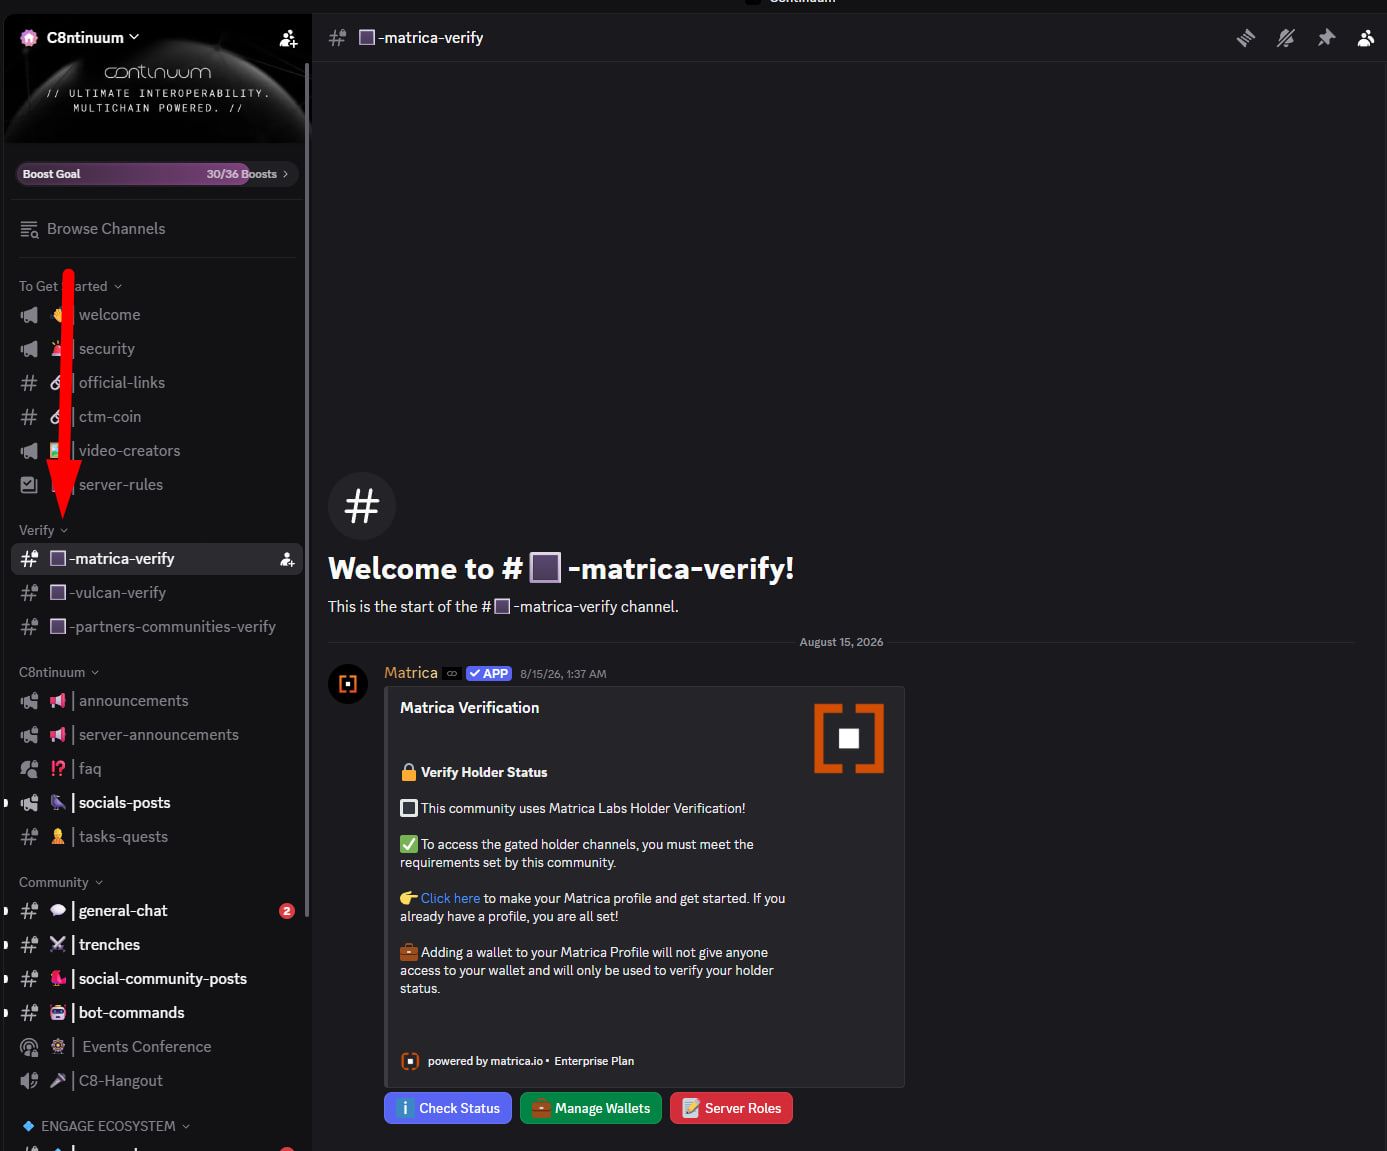Click the hash icon beside official-links
Screen dimensions: 1387x1151
coord(29,383)
